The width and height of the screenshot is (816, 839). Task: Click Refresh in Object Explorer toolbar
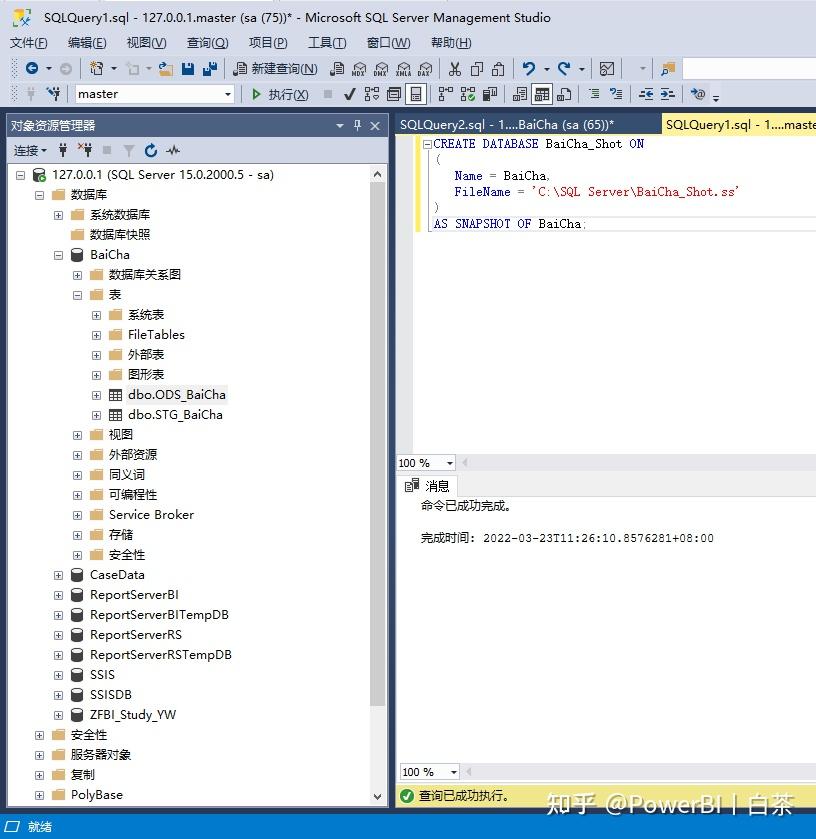[x=151, y=150]
